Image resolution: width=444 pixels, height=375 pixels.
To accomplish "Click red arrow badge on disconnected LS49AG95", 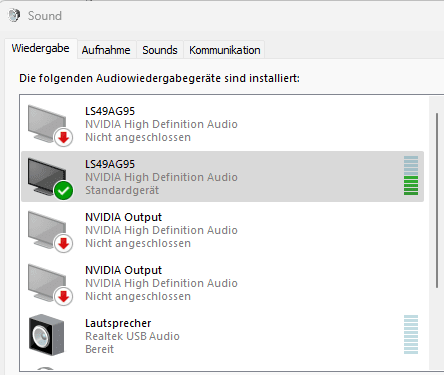I will (63, 137).
